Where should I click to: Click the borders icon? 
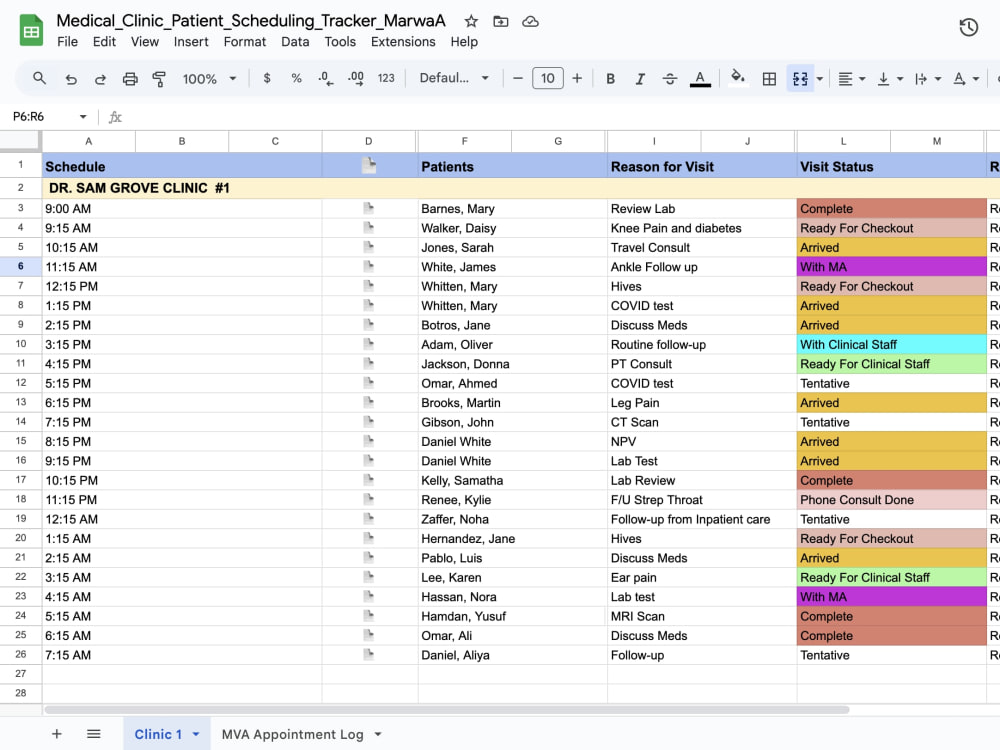pyautogui.click(x=769, y=78)
